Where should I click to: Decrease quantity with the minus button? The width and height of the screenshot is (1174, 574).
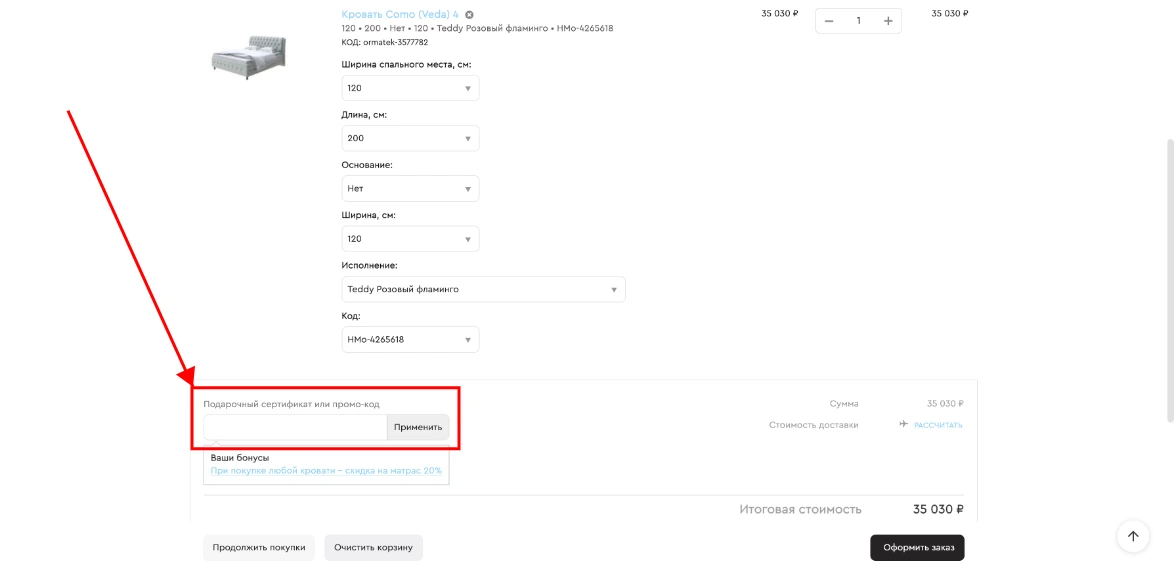829,21
